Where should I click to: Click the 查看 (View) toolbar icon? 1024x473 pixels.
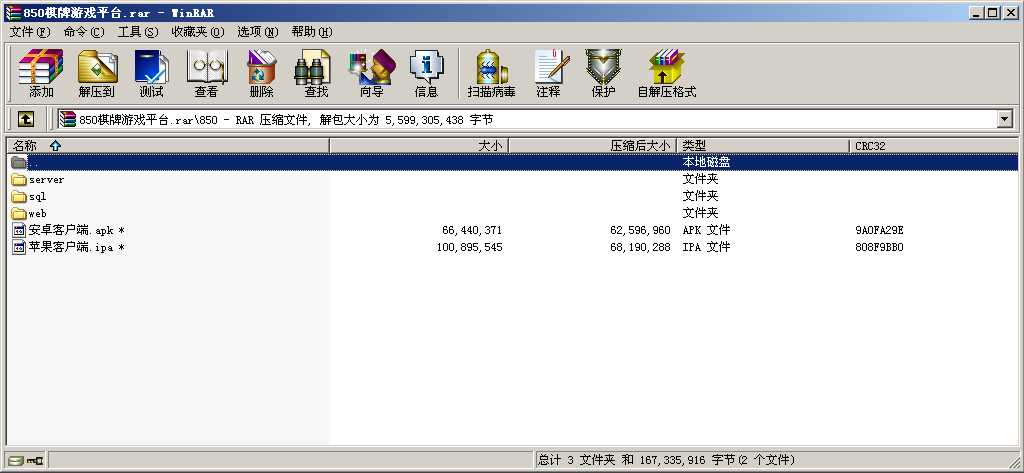[206, 66]
